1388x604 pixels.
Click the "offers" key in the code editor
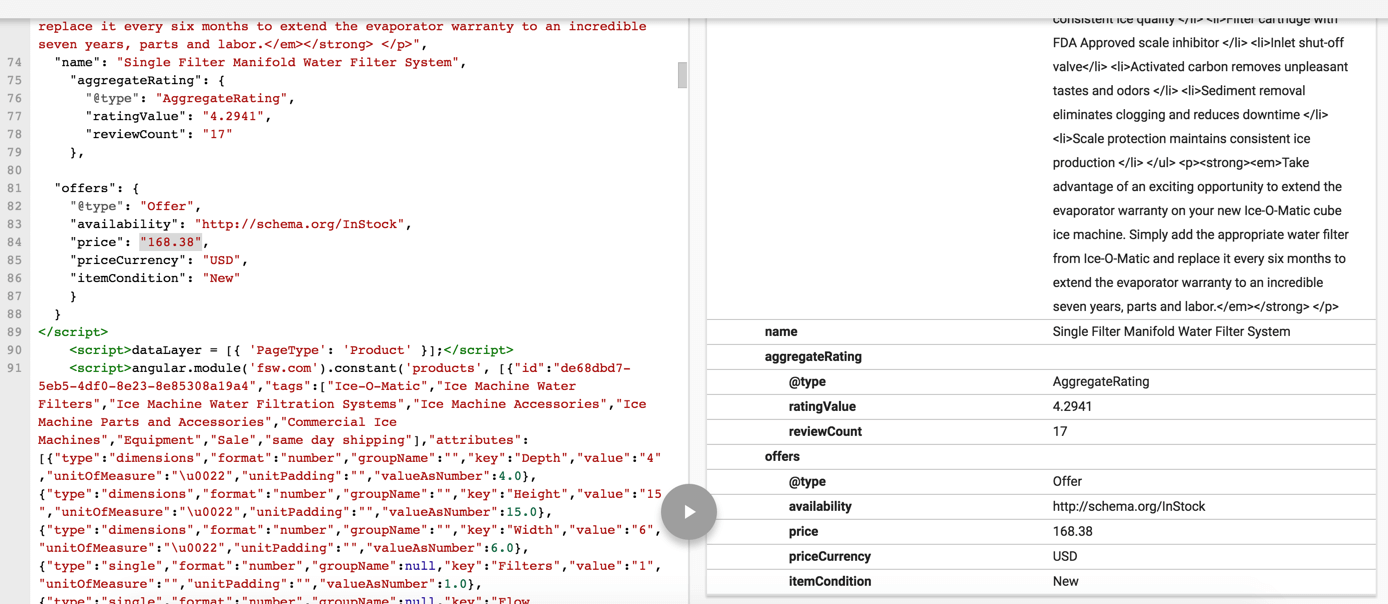85,188
